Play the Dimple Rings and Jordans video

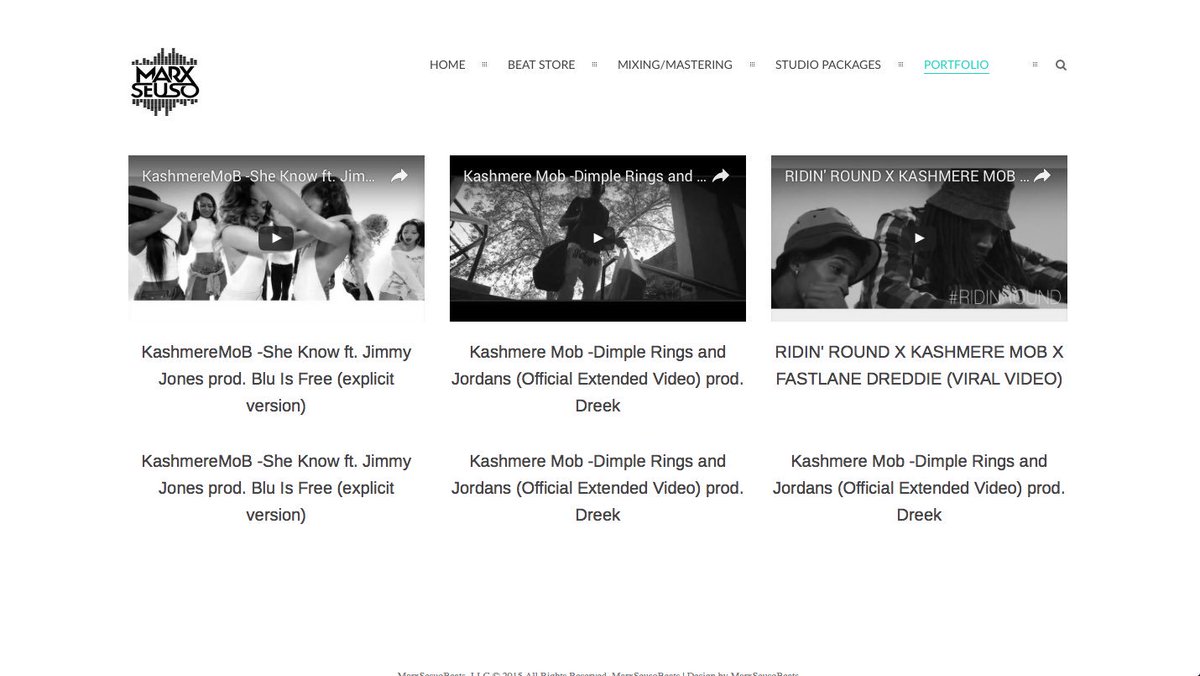pos(598,238)
